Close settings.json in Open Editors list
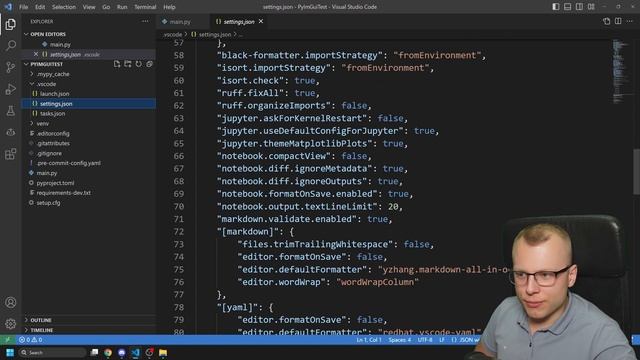 (x=36, y=54)
